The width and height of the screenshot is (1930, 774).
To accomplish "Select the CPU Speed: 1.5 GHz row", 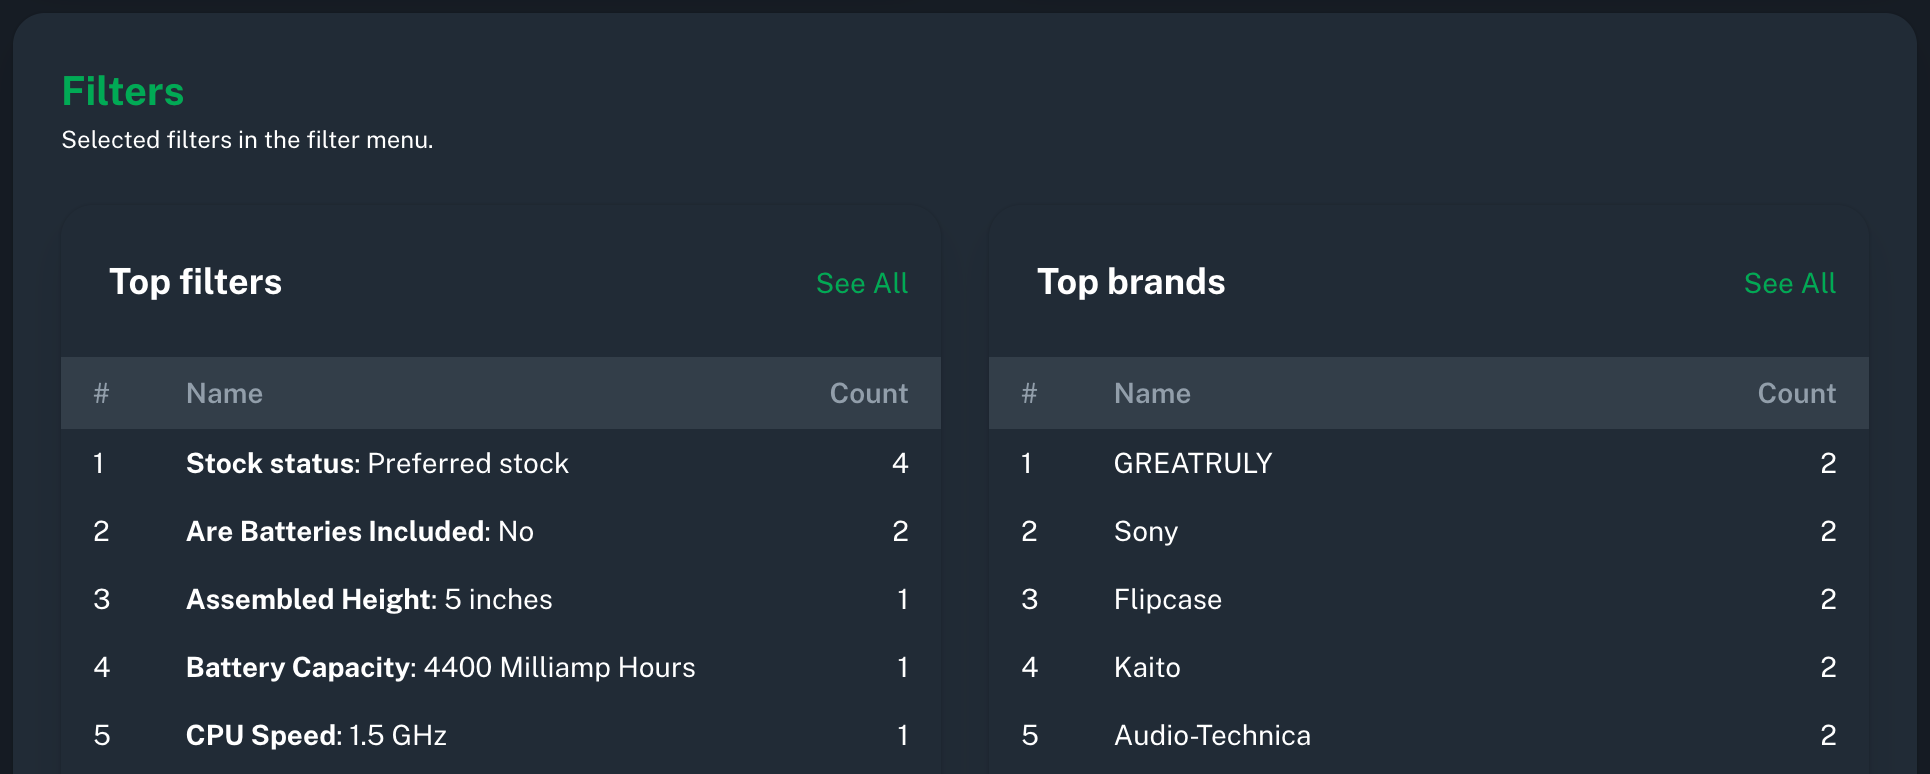I will (x=316, y=736).
